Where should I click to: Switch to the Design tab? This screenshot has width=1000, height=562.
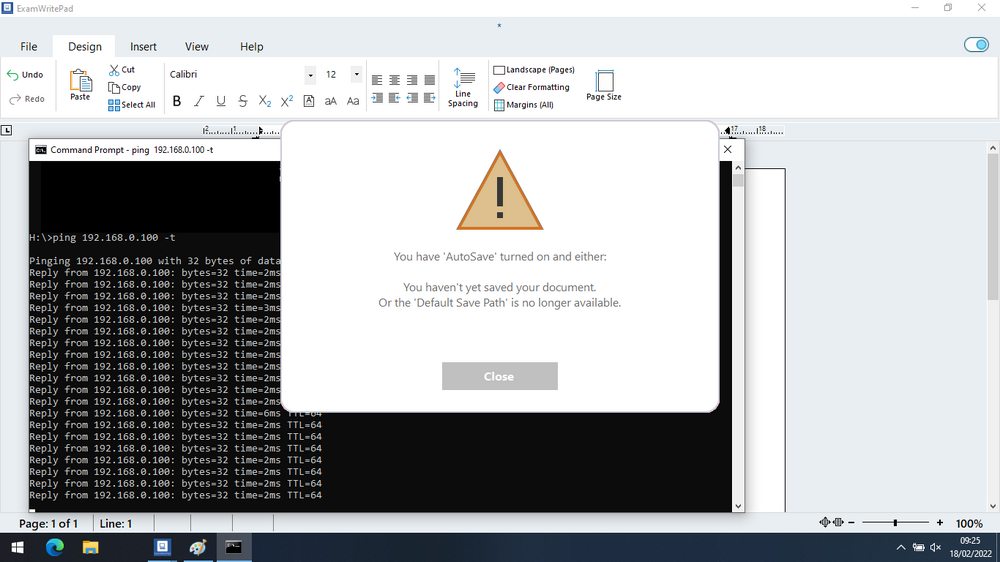pos(85,47)
